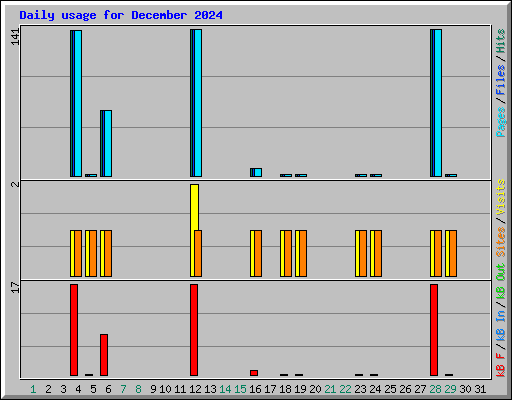
Task: Click the red kB bar for day 4
Action: click(x=74, y=330)
